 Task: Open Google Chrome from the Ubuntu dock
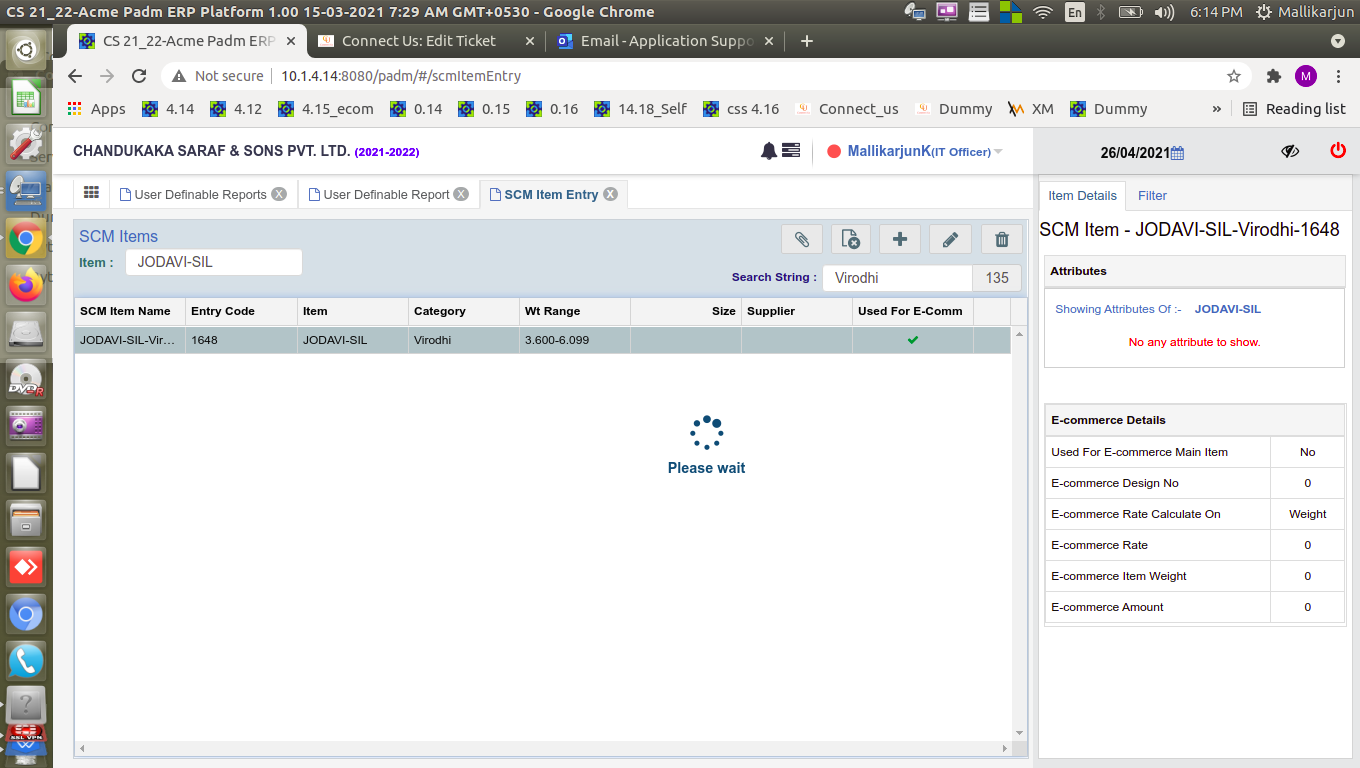click(27, 238)
